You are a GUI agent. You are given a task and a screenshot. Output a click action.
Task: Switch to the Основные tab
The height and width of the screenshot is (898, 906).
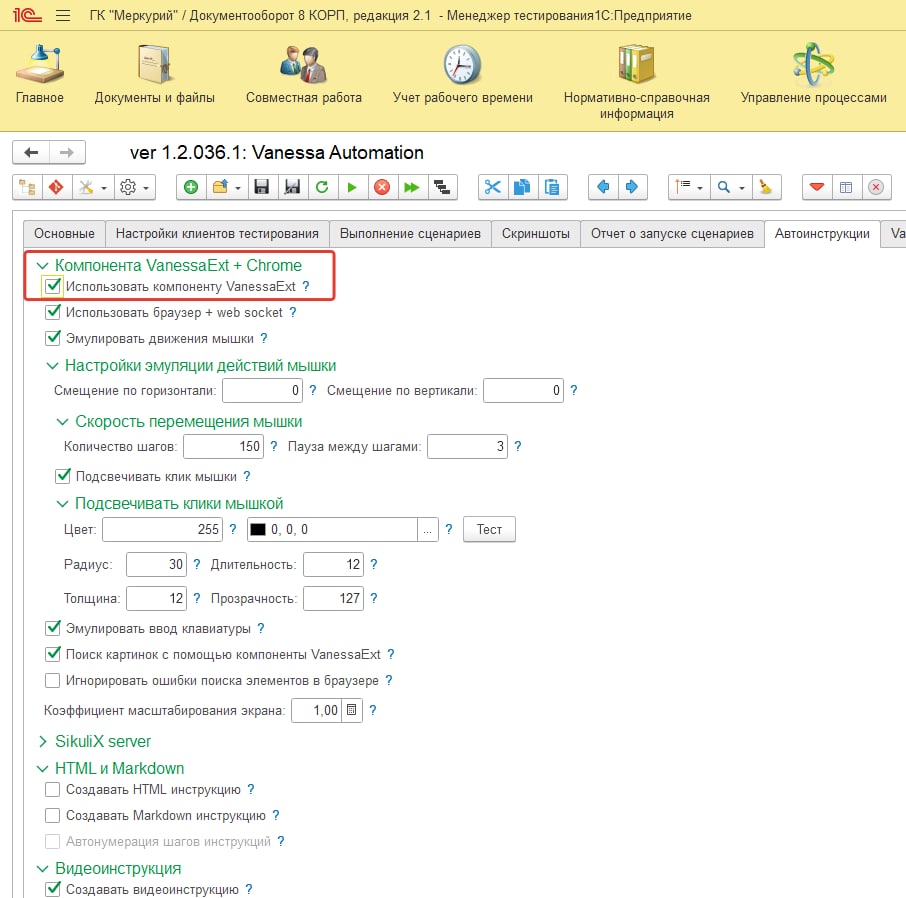point(64,233)
